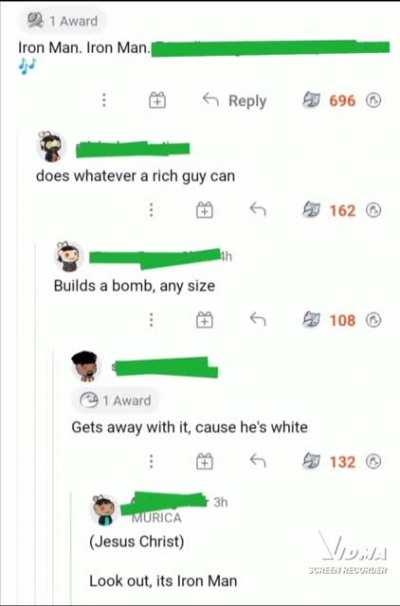Viewport: 400px width, 606px height.
Task: Downvote the comment with 696 points
Action: (x=374, y=100)
